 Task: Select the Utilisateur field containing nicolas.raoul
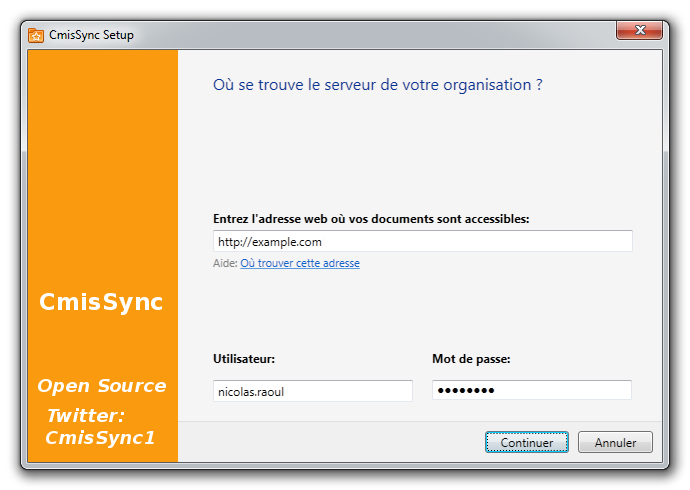[312, 391]
